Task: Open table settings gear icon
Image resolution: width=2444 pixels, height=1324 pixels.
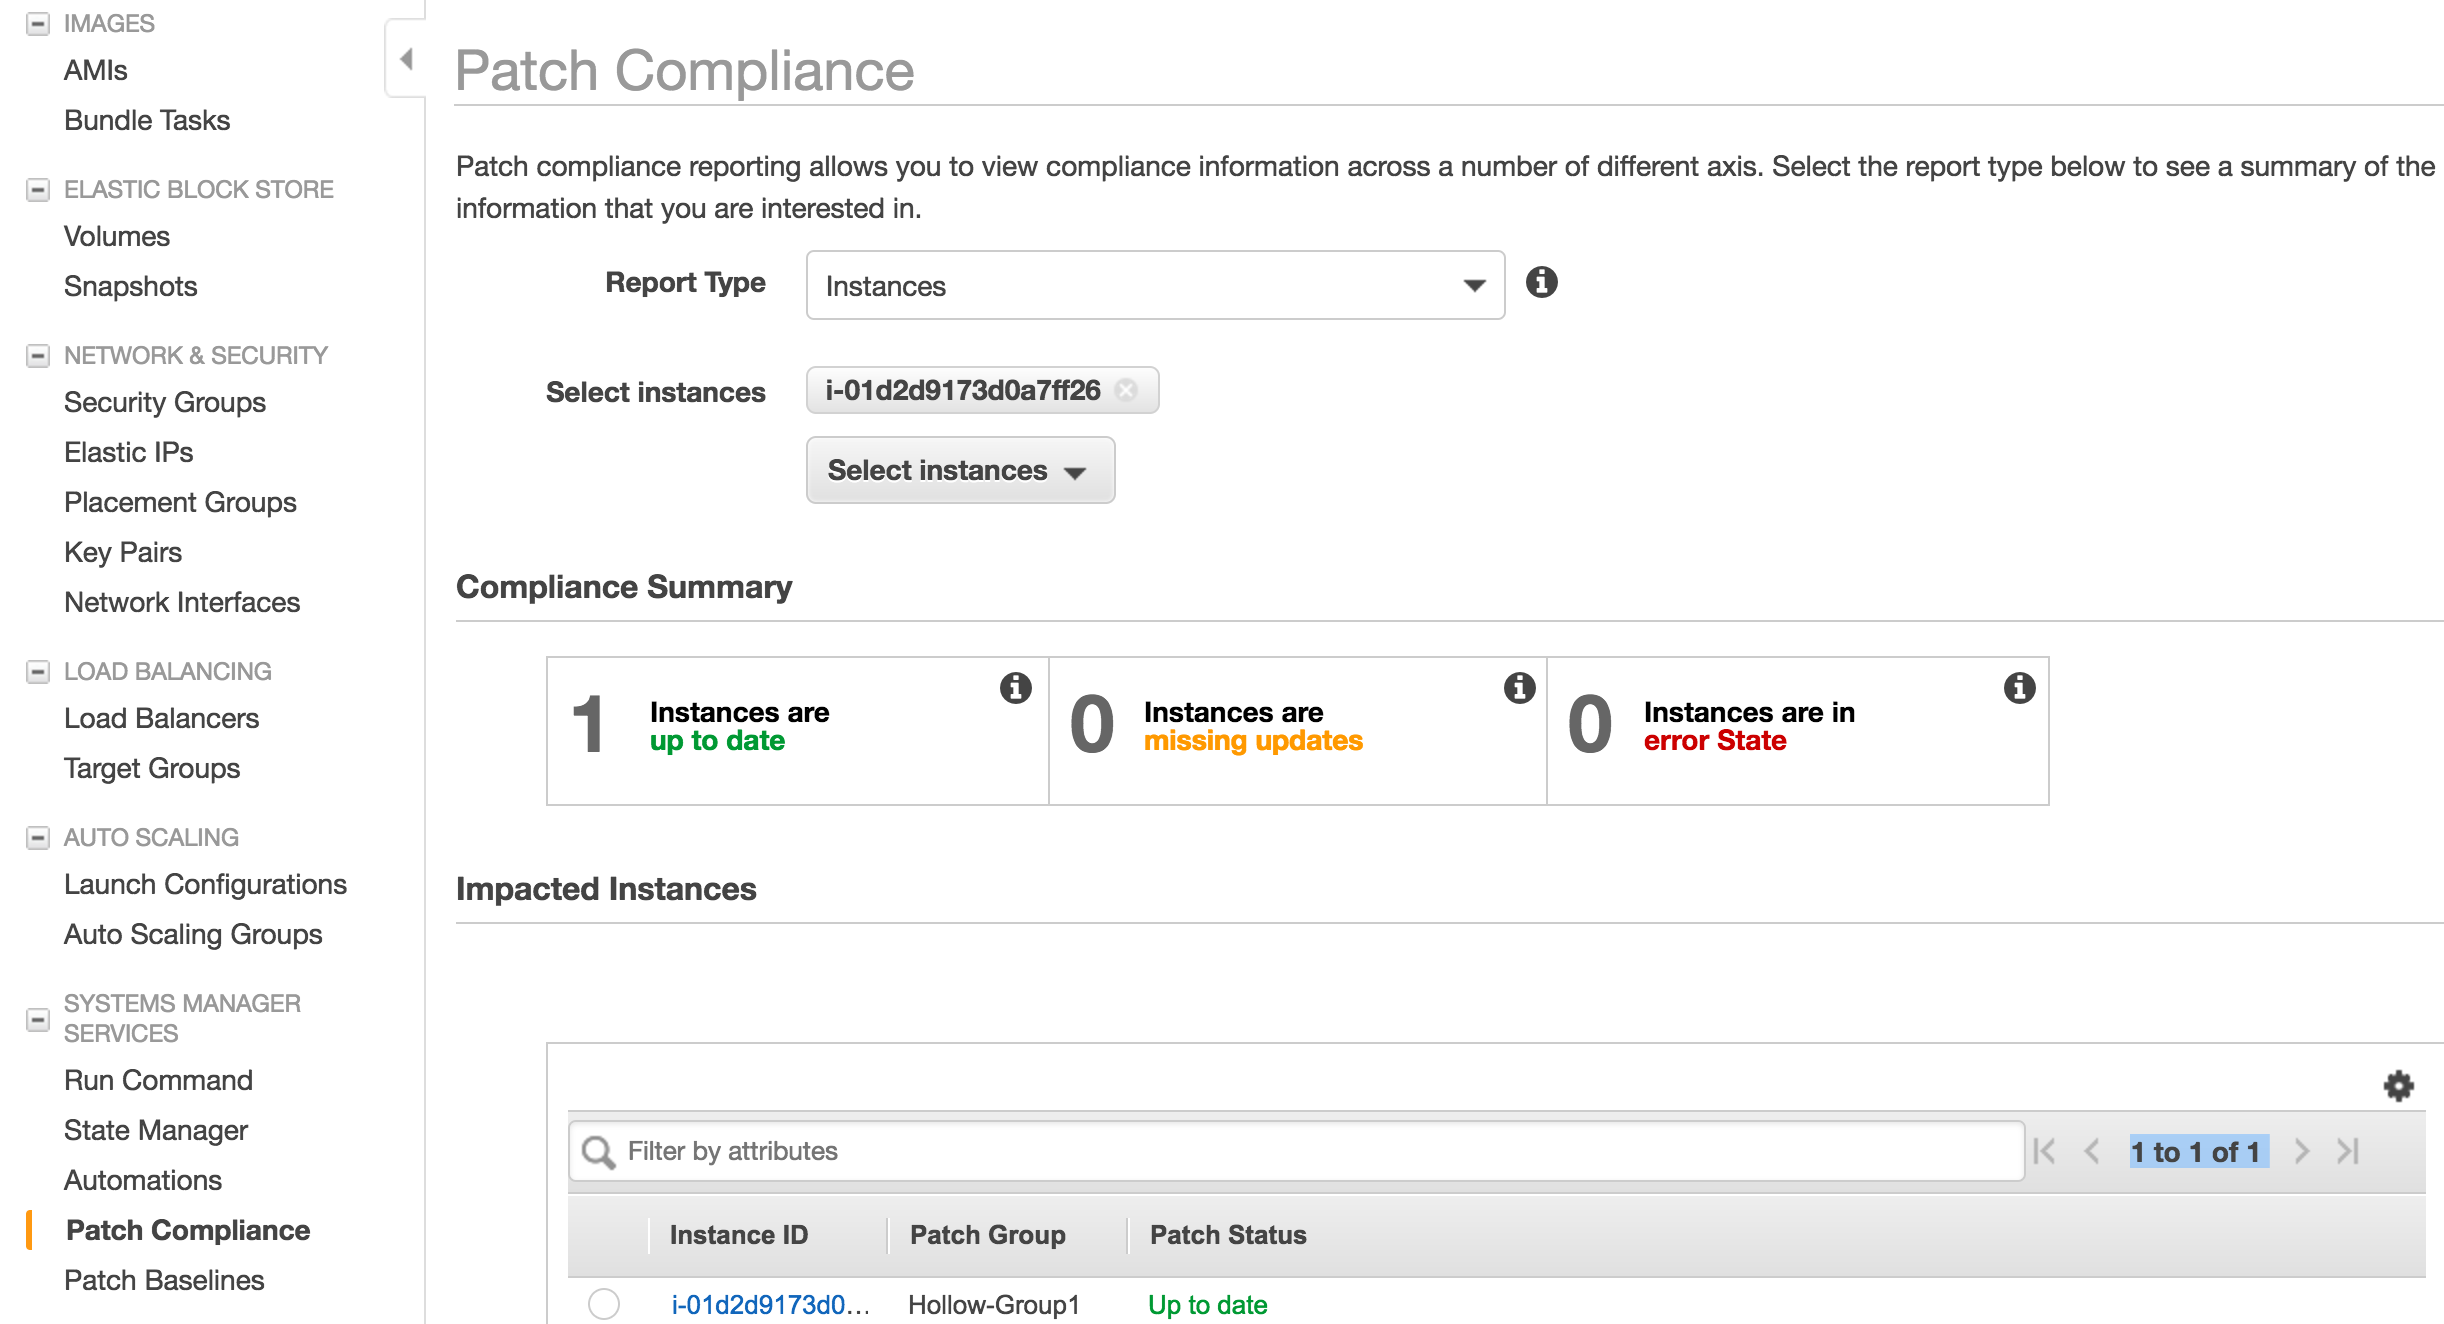Action: tap(2398, 1086)
